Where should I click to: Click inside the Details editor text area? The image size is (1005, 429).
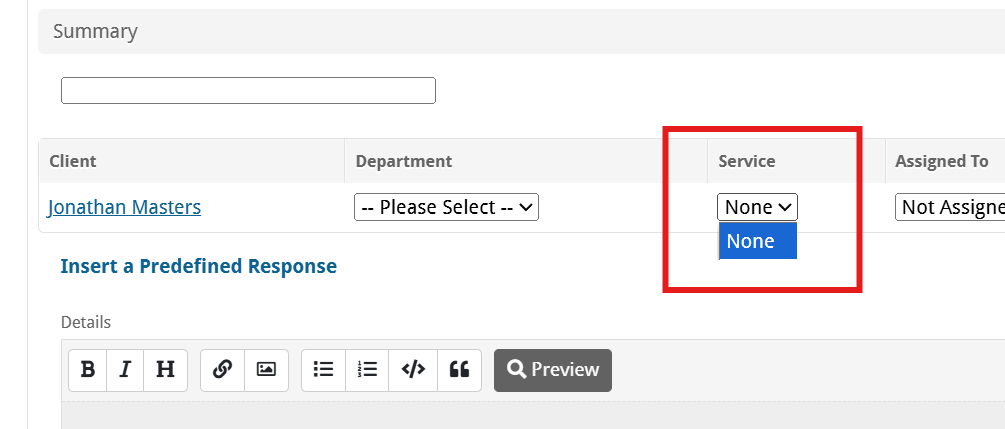[x=533, y=416]
